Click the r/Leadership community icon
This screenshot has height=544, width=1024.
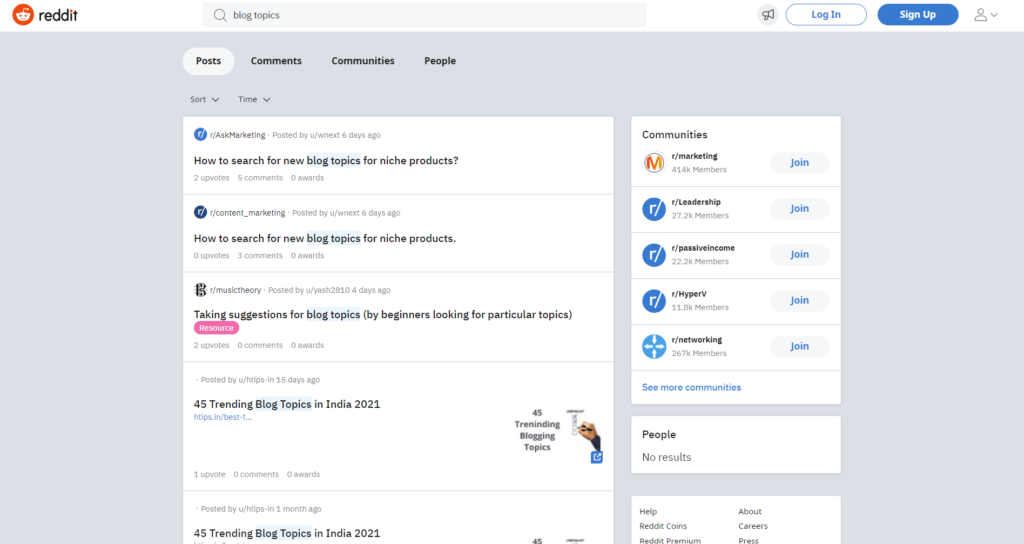(654, 208)
